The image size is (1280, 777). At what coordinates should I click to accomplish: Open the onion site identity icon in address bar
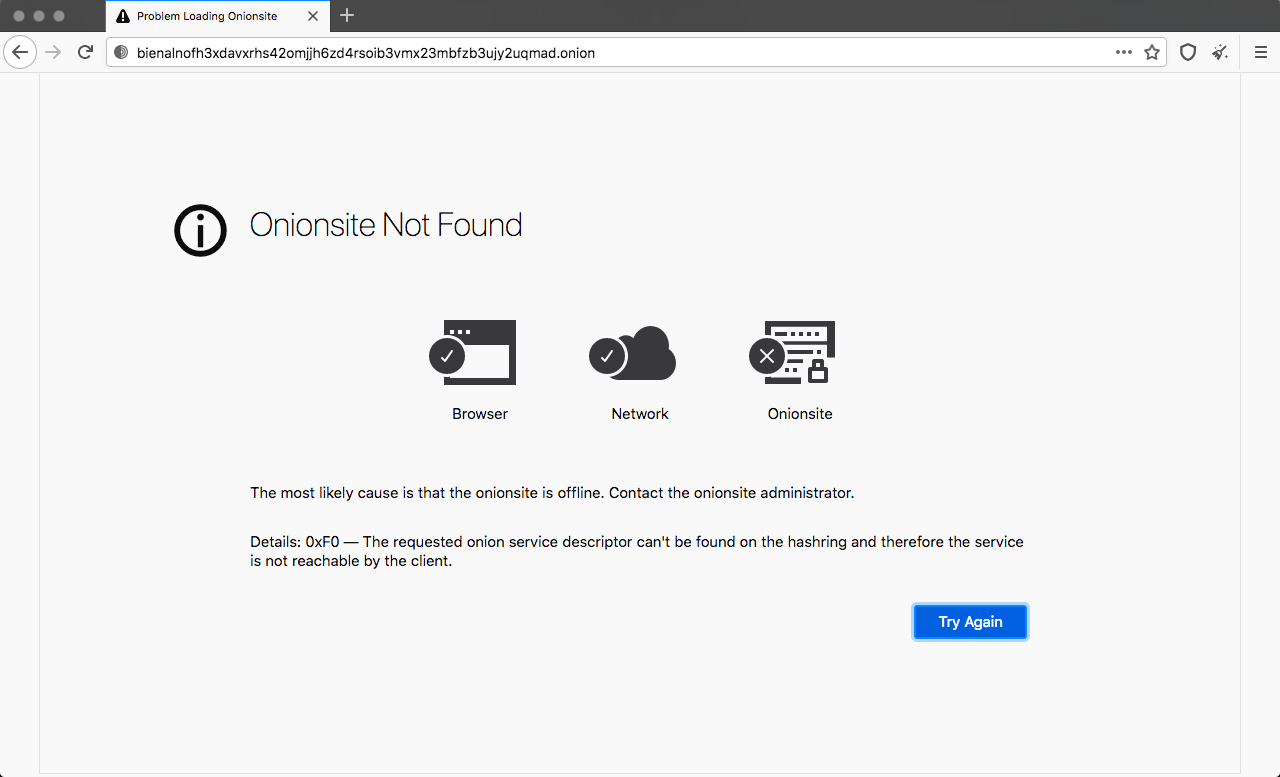pos(121,53)
